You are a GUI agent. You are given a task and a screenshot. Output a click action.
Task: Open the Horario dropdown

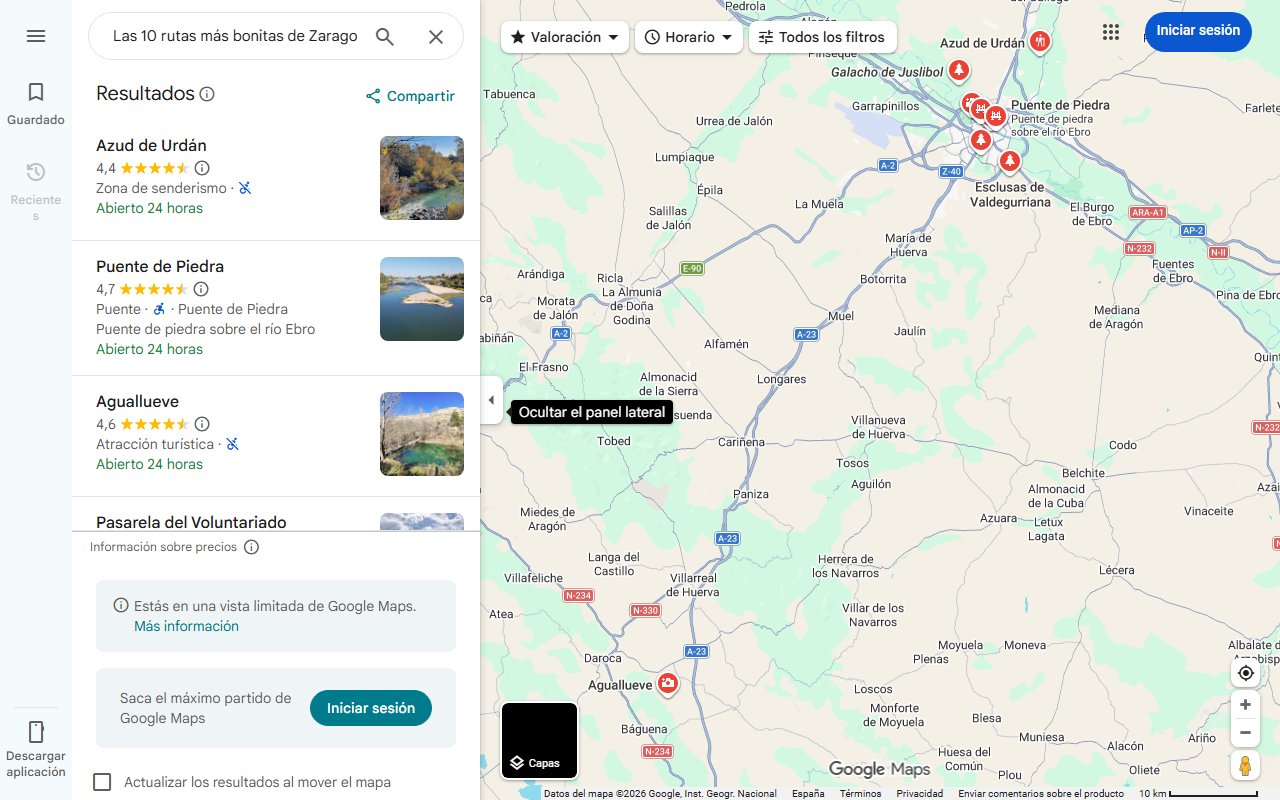point(689,36)
